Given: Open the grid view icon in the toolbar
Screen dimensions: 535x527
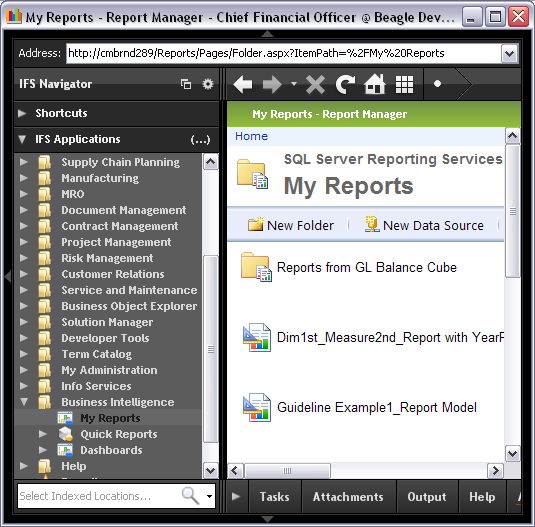Looking at the screenshot, I should [404, 84].
